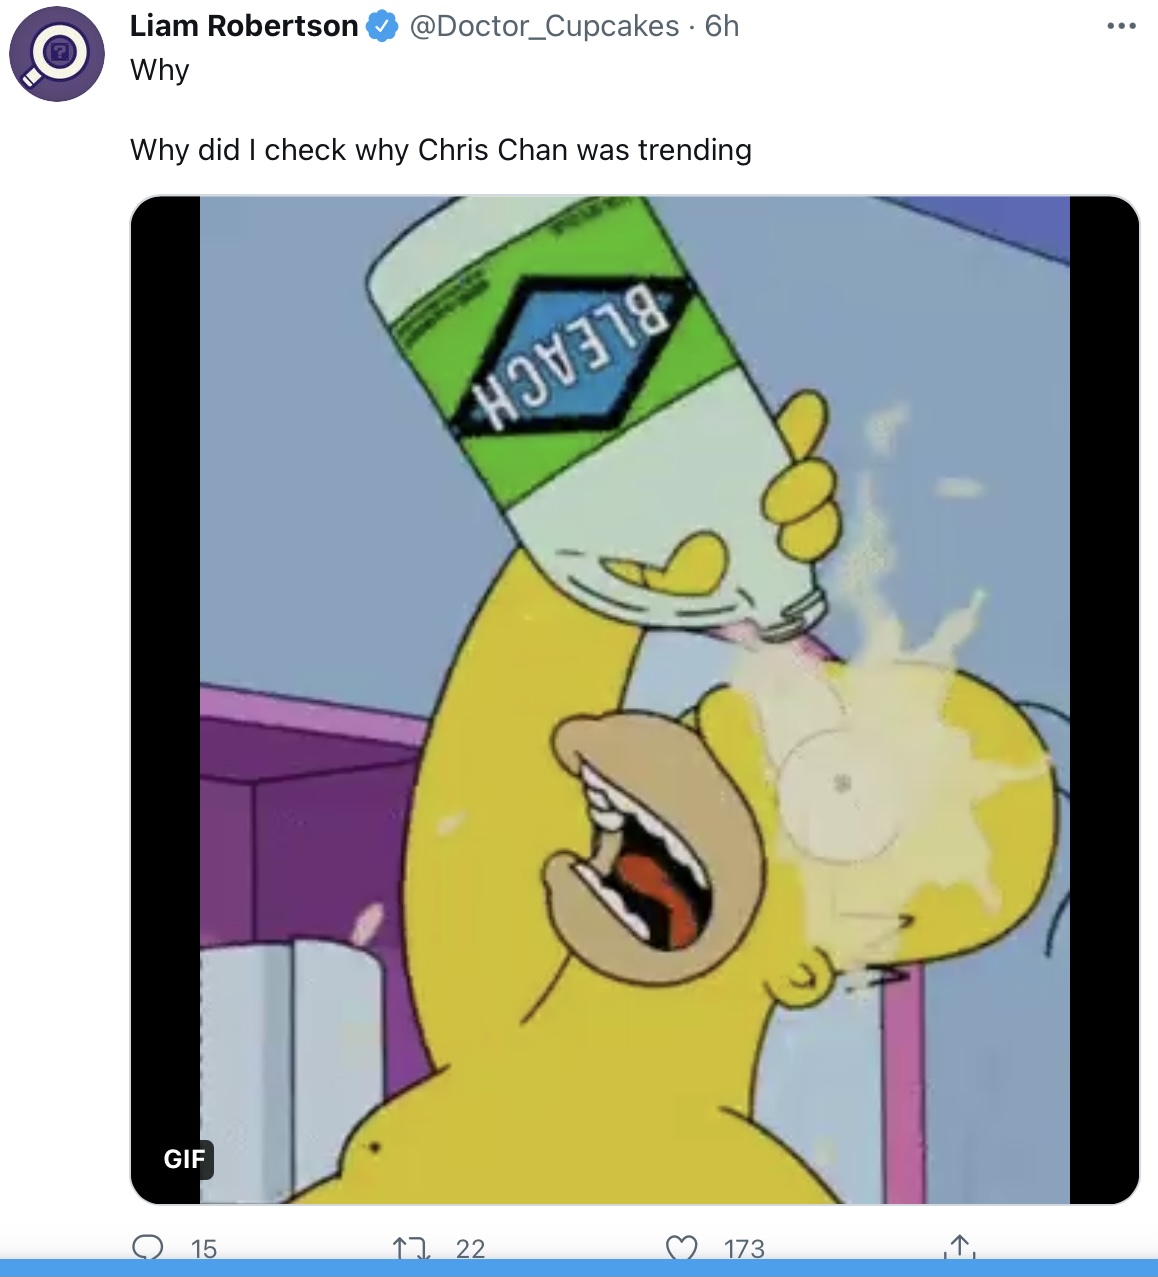
Task: Click the reply count 15
Action: (204, 1248)
